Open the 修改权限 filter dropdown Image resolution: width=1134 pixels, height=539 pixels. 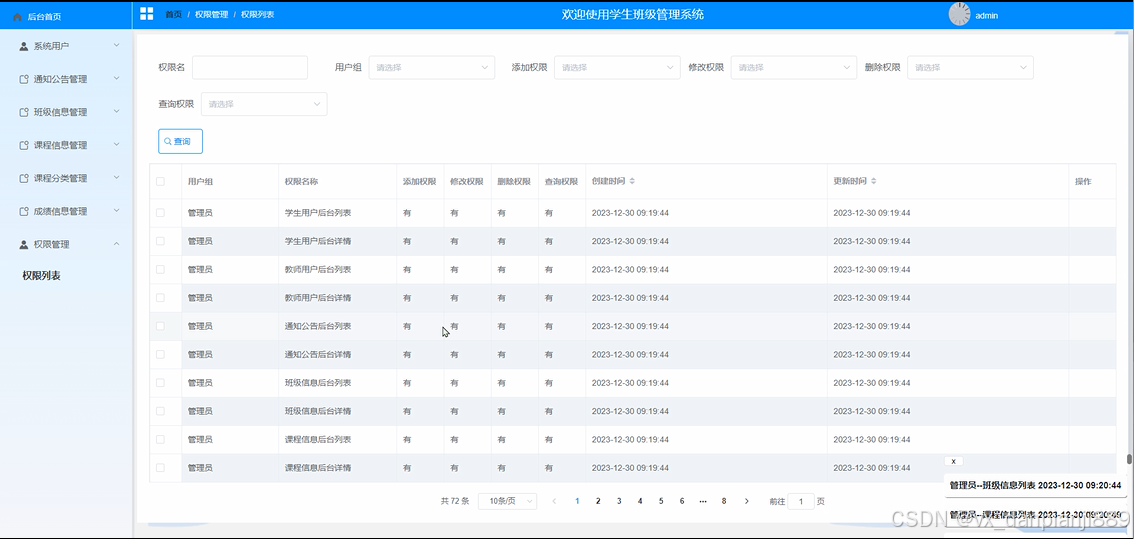click(x=794, y=67)
